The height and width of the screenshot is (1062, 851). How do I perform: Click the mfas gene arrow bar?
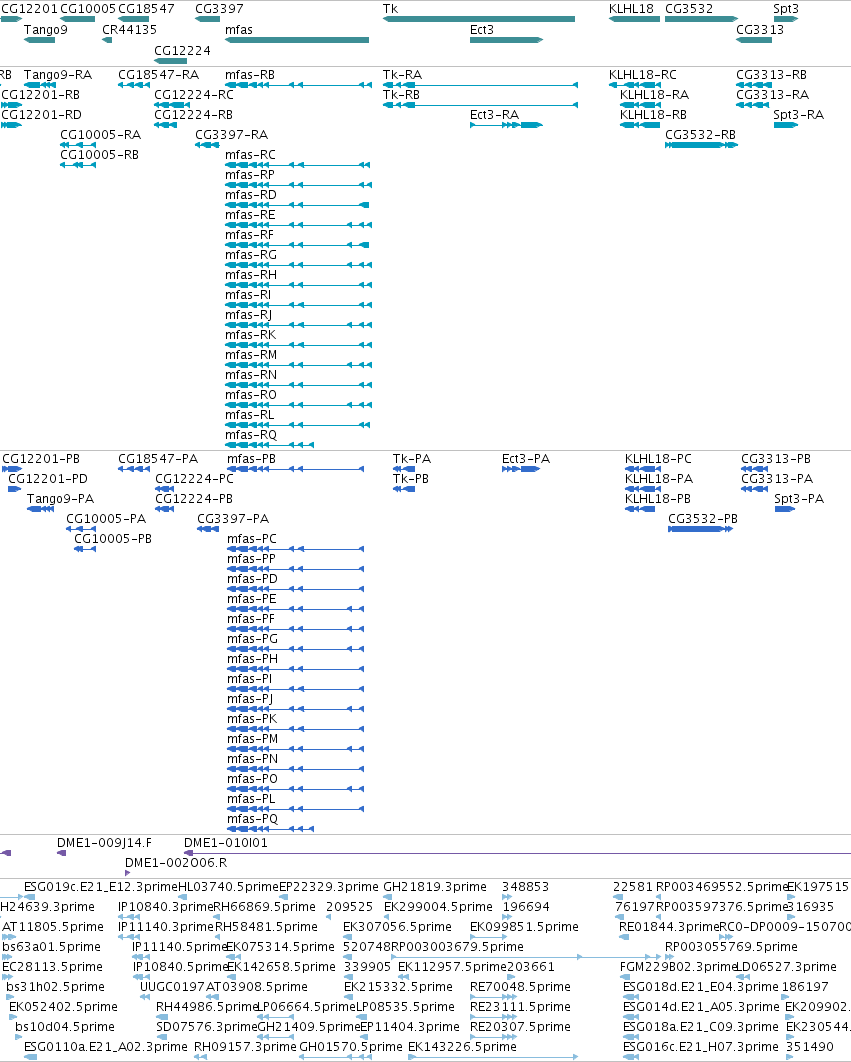pyautogui.click(x=297, y=40)
